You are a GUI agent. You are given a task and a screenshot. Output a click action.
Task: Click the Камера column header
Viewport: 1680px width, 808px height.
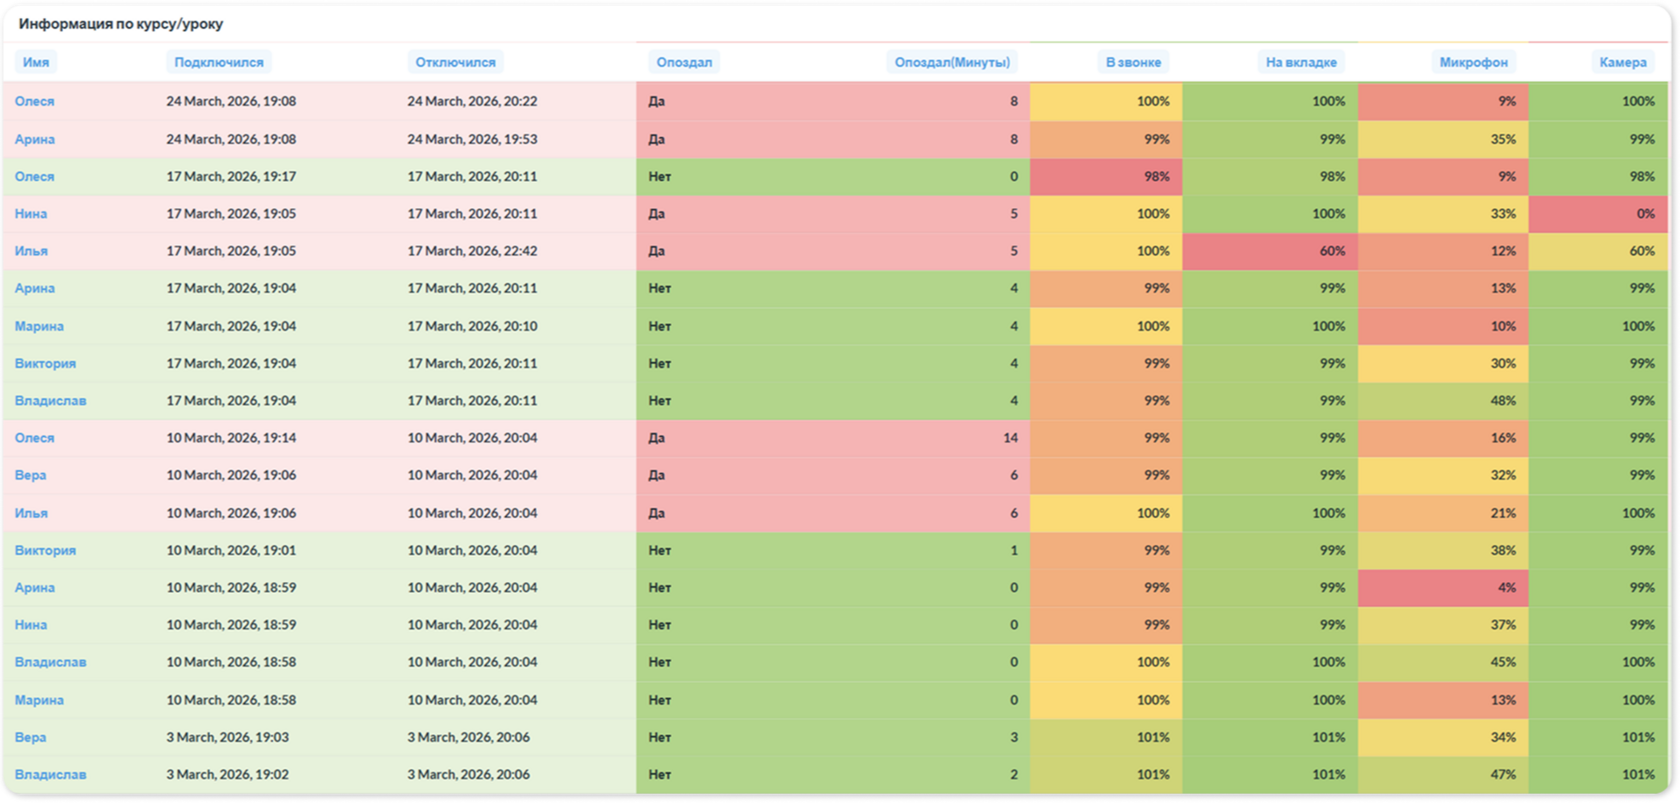(1623, 62)
